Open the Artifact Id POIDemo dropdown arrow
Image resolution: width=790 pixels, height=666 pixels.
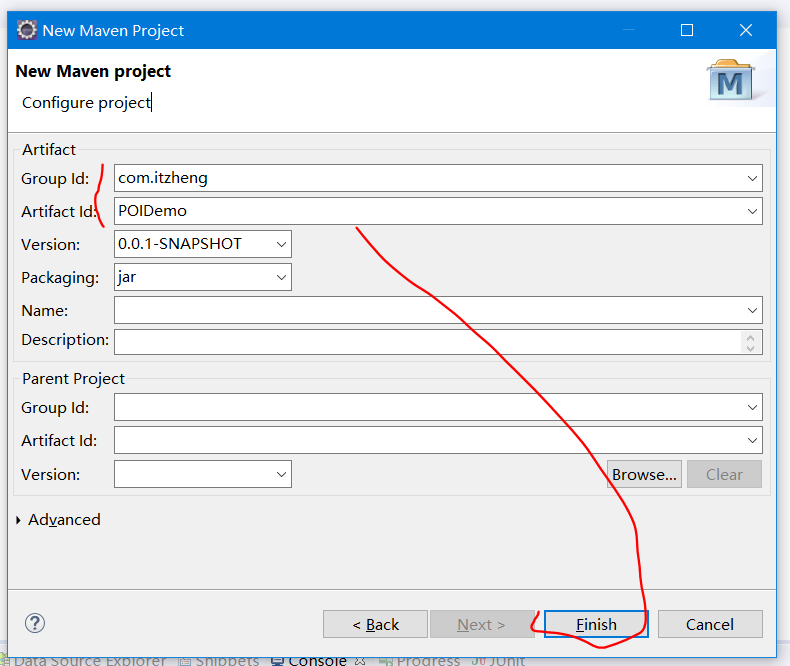(x=752, y=211)
